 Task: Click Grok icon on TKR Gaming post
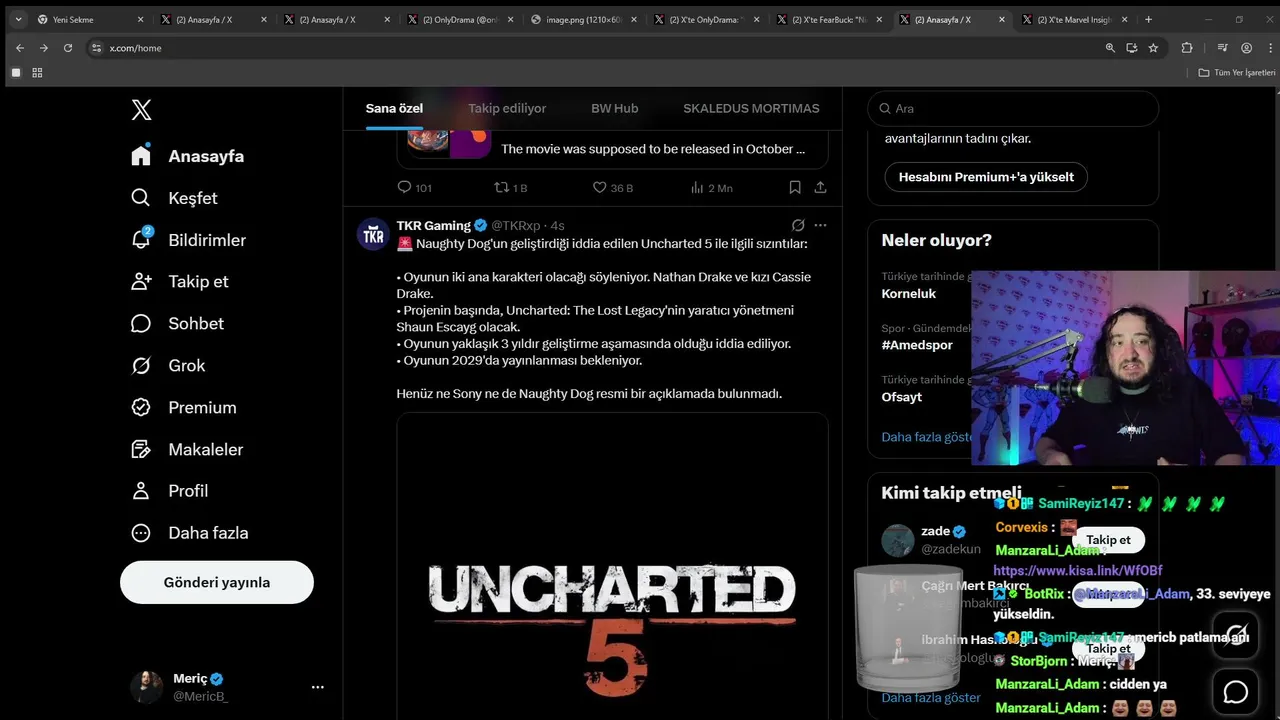798,225
